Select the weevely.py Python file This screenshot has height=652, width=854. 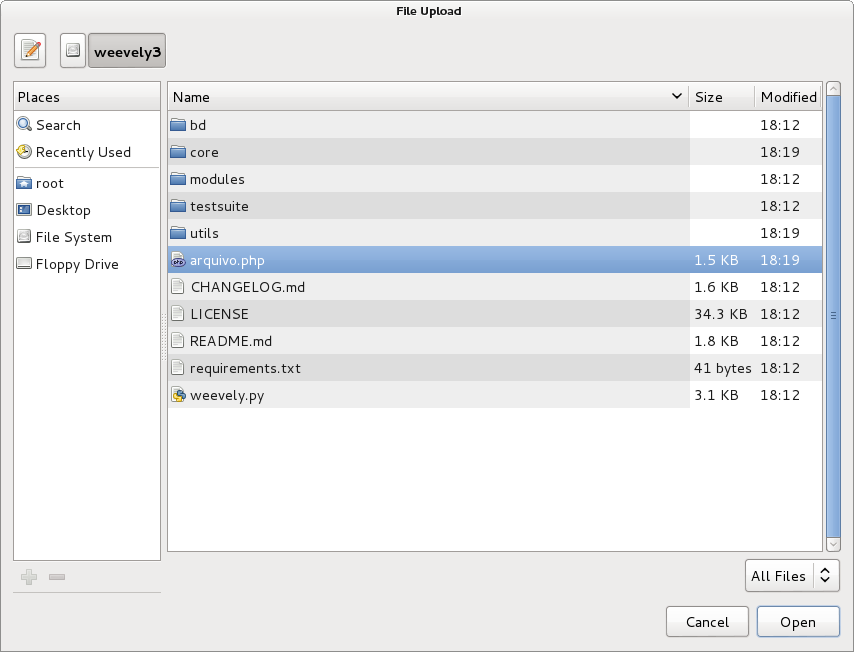click(x=227, y=395)
